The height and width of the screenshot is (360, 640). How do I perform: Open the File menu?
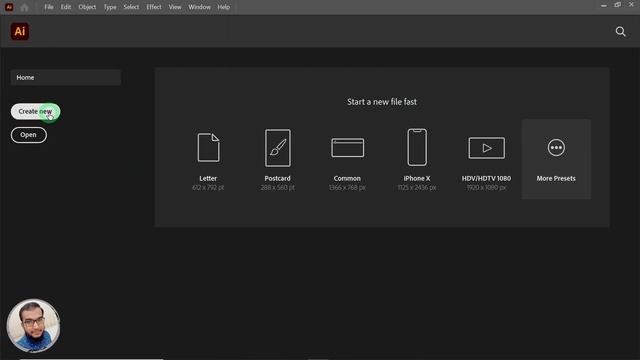pyautogui.click(x=49, y=7)
